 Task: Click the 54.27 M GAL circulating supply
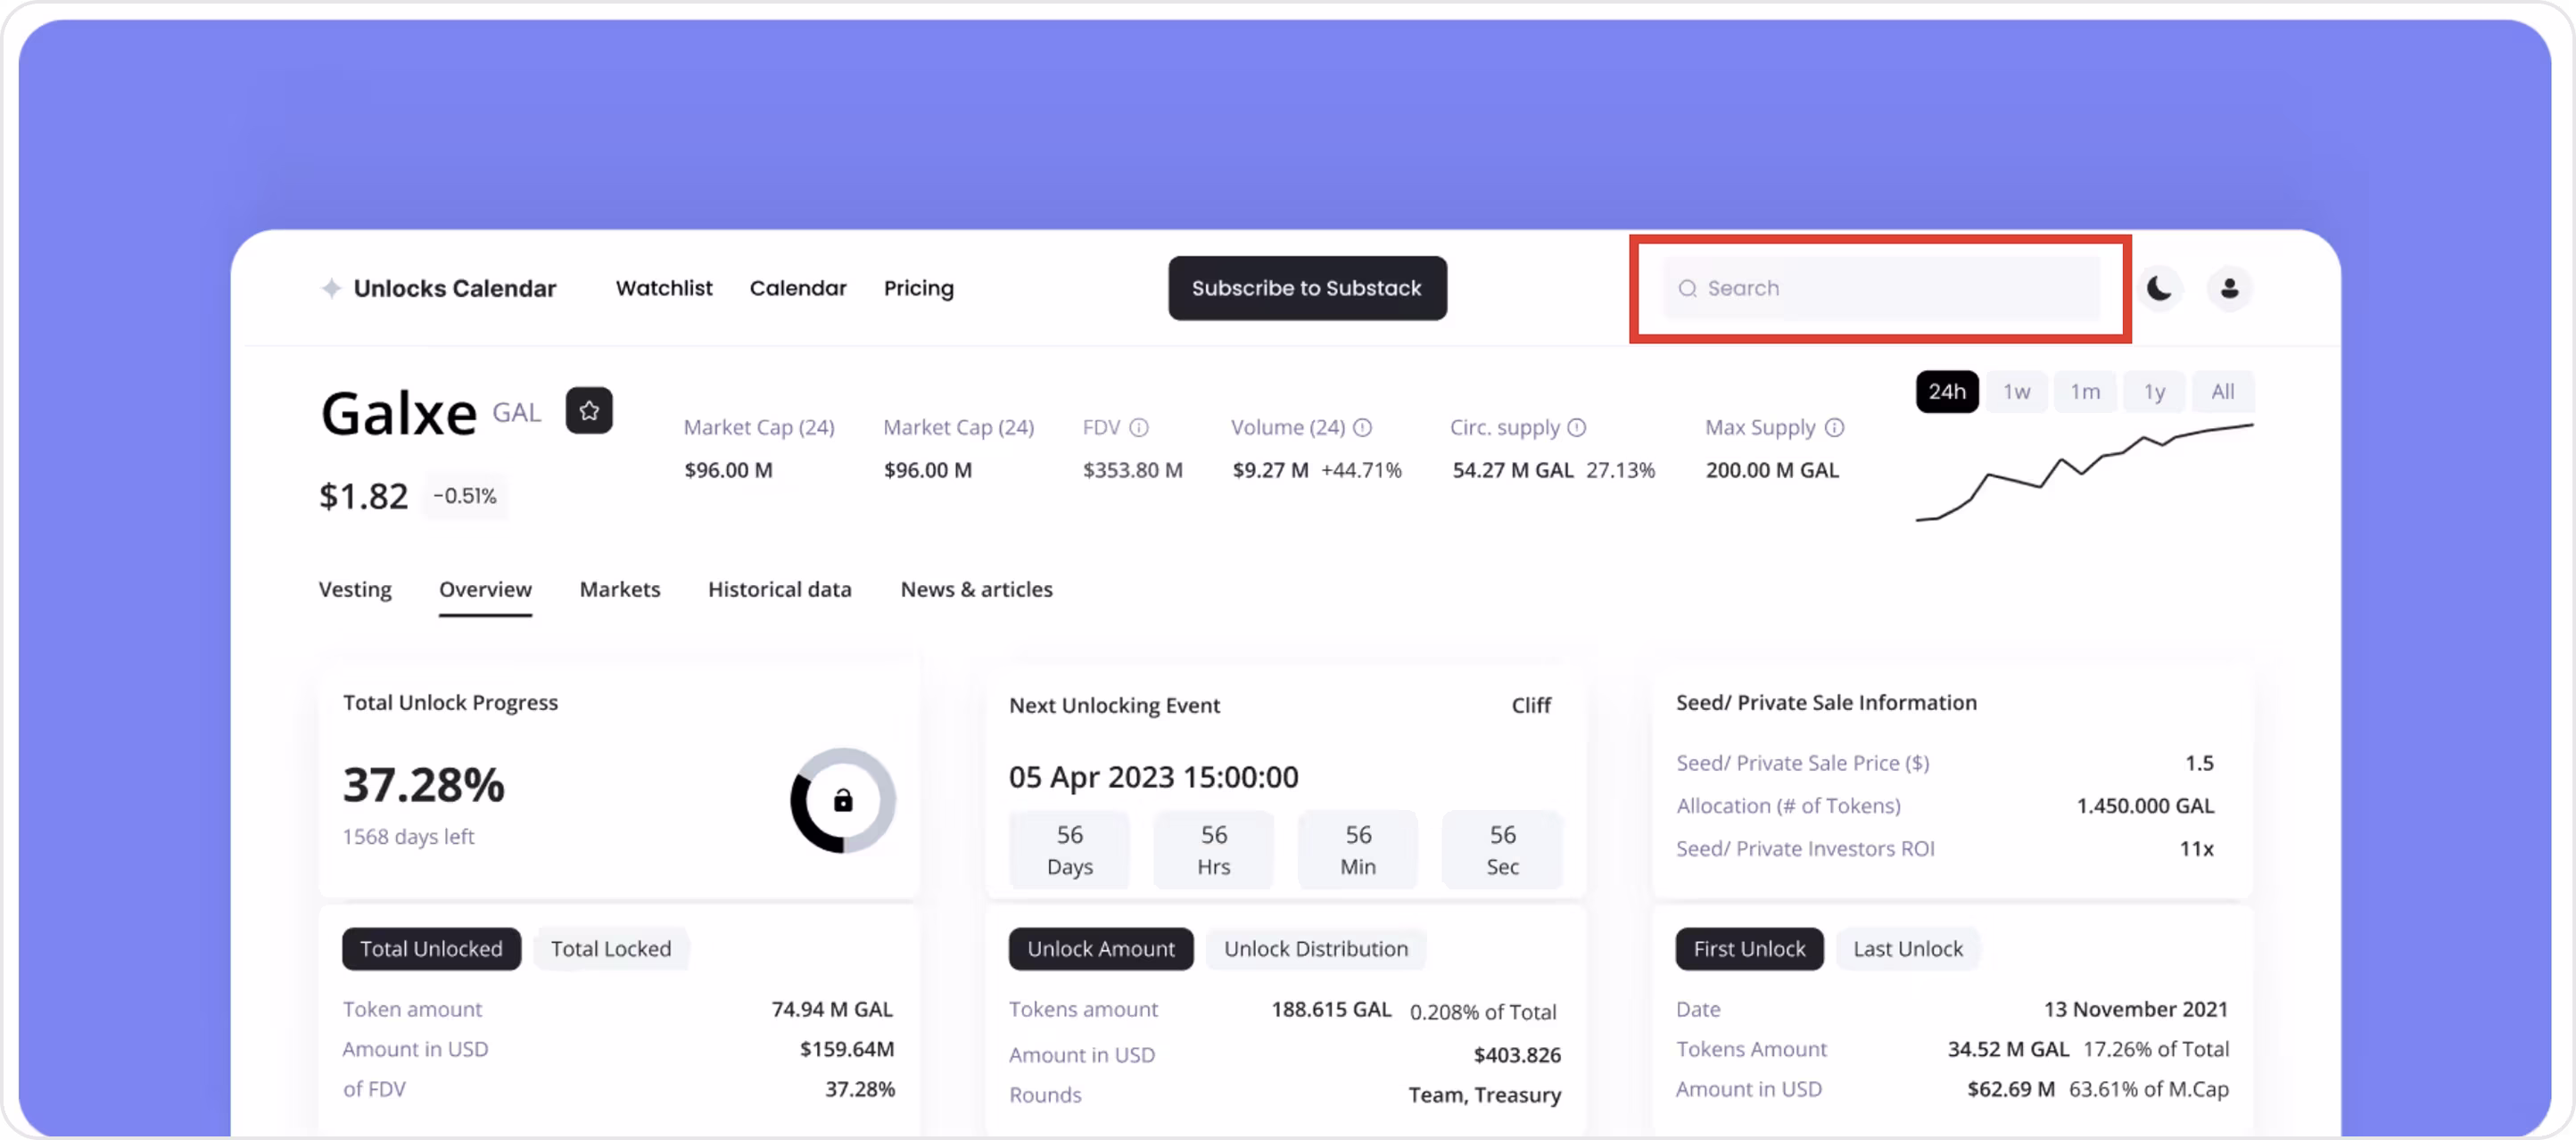coord(1513,469)
